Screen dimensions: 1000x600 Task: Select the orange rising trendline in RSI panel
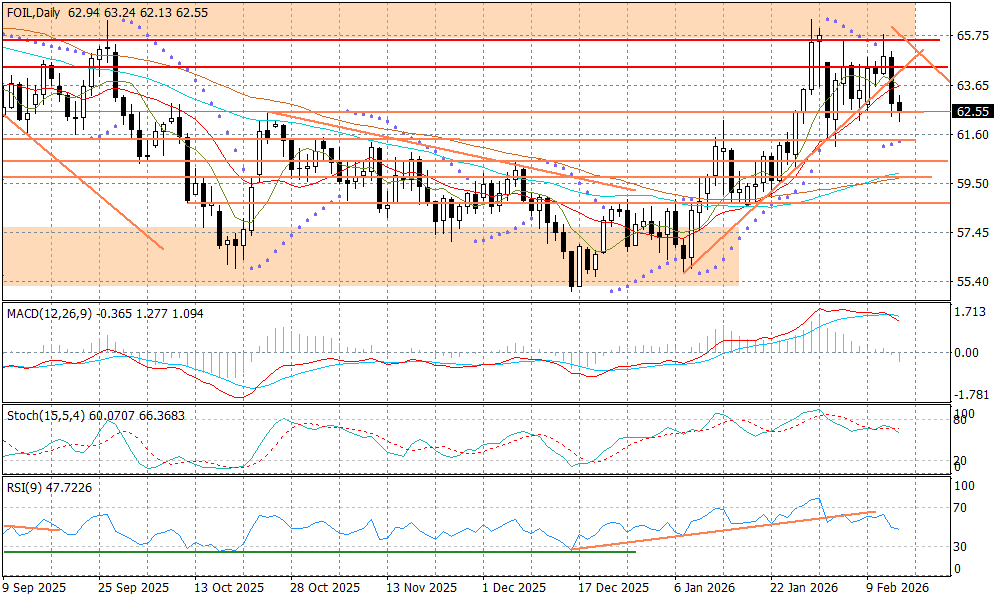pos(720,530)
